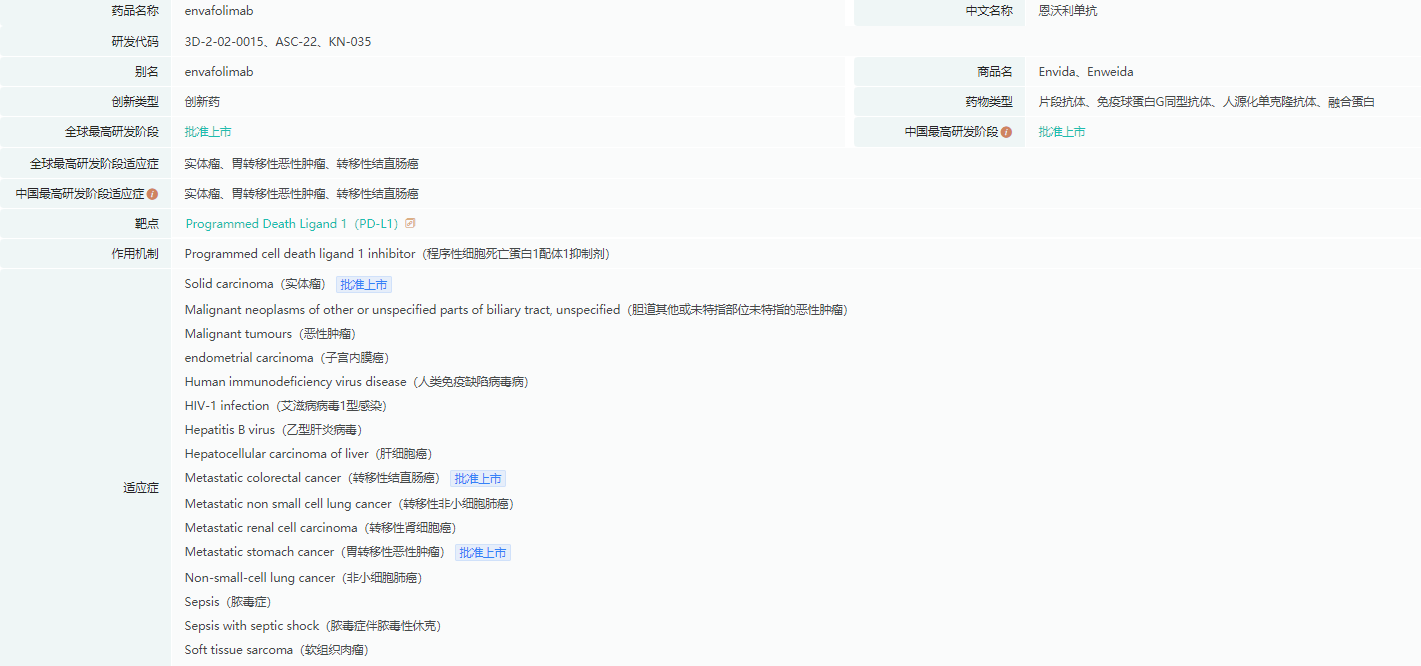This screenshot has width=1421, height=666.
Task: Click Soft tissue sarcoma（软组织肉瘤）indication
Action: pyautogui.click(x=277, y=650)
